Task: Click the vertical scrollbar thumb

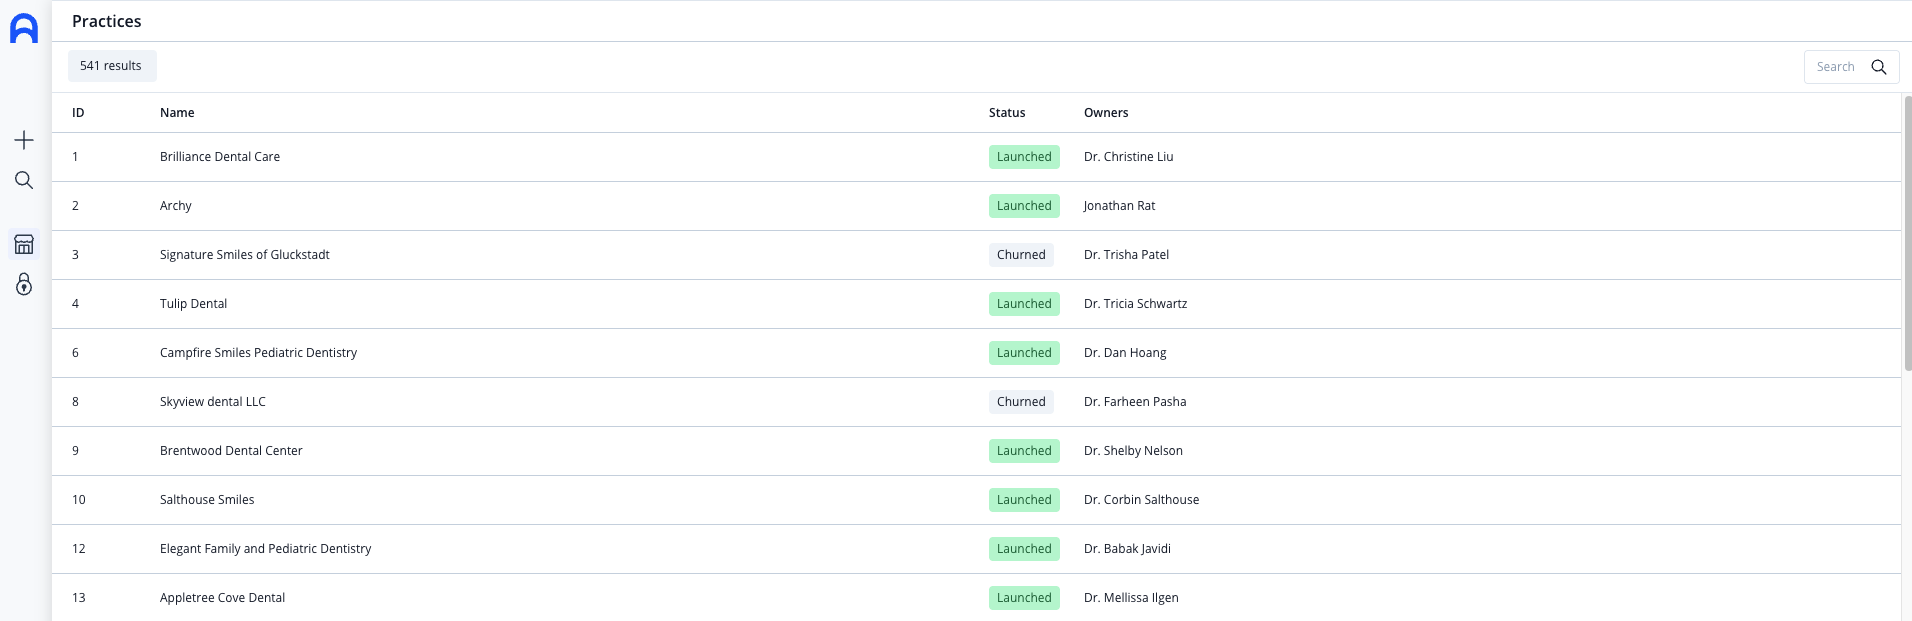Action: (x=1908, y=234)
